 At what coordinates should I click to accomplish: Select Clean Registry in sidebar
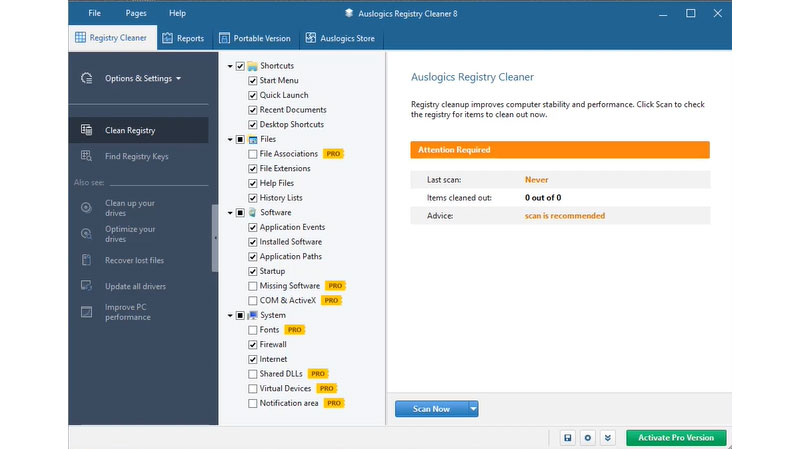tap(138, 130)
